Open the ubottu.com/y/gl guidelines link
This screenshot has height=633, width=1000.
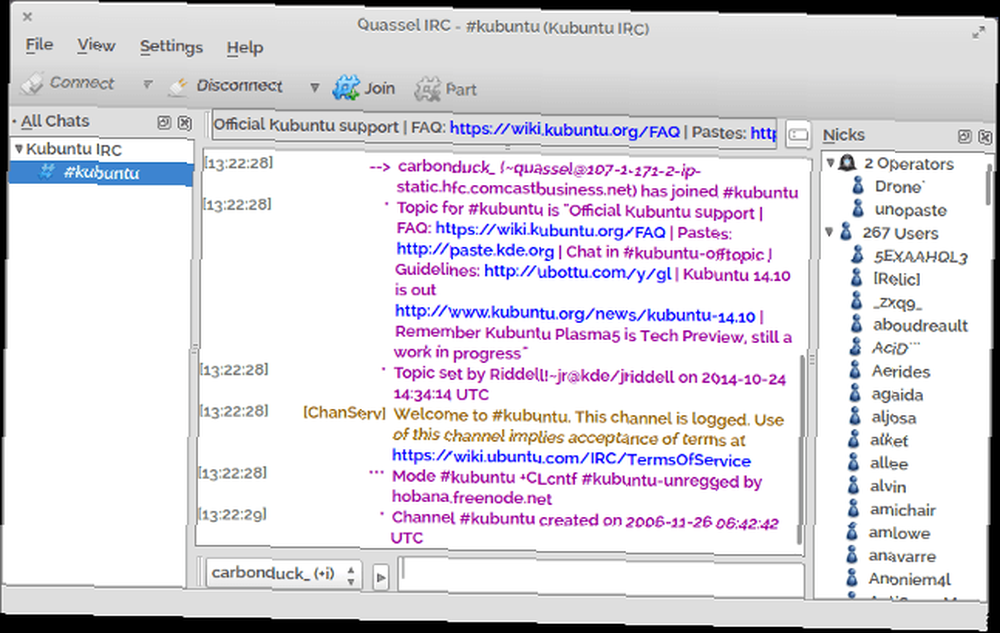578,272
